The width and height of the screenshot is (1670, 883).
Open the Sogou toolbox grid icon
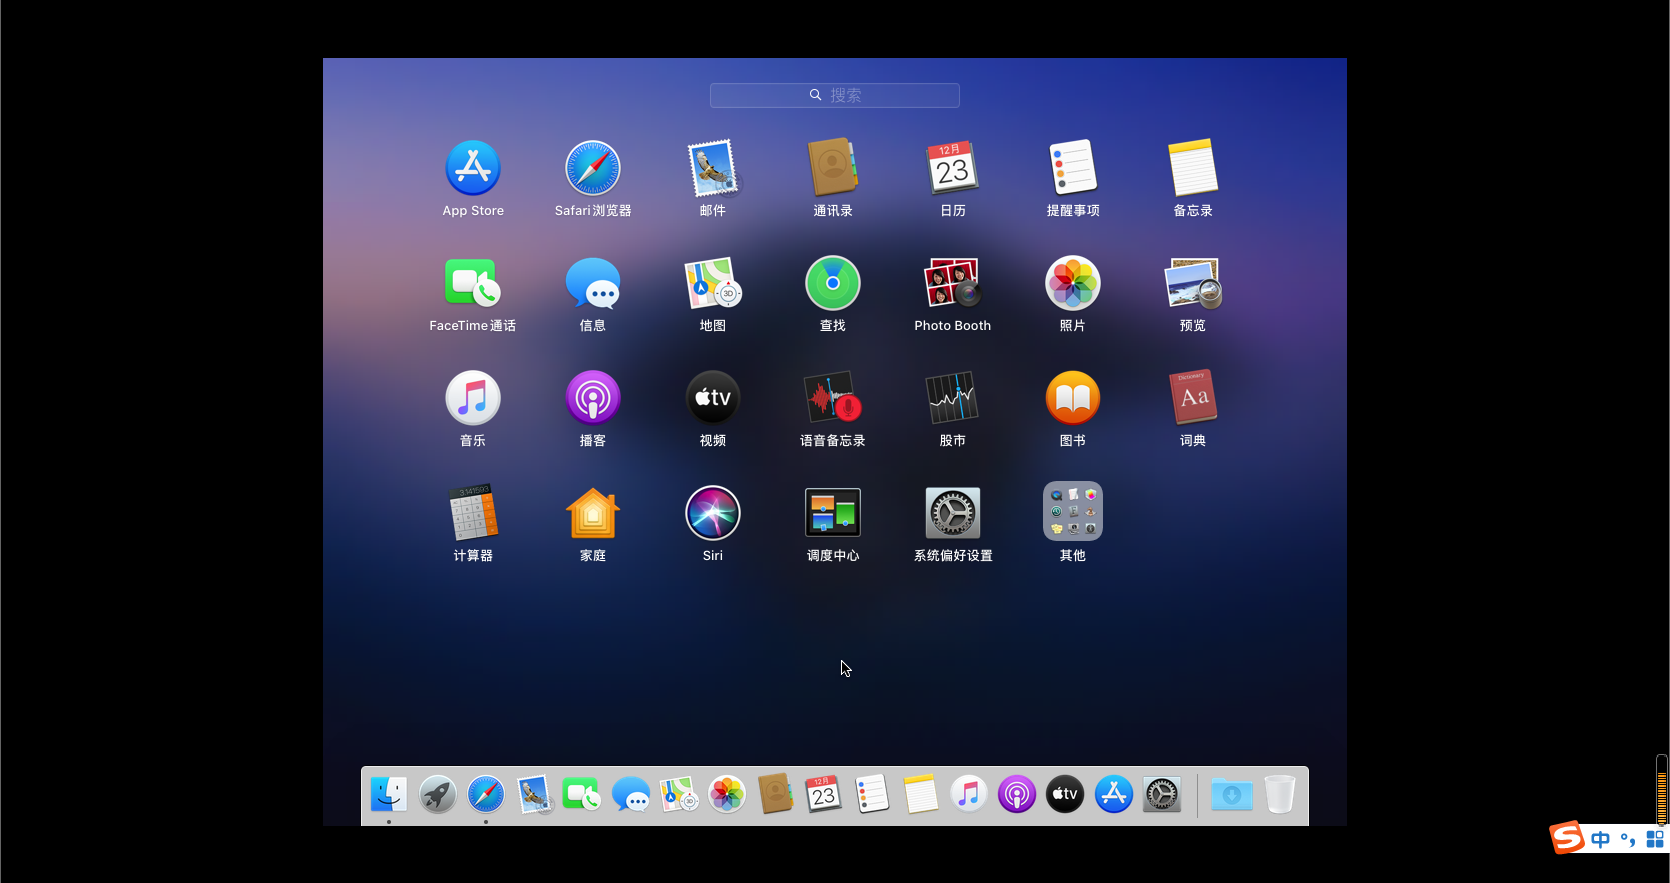point(1655,840)
